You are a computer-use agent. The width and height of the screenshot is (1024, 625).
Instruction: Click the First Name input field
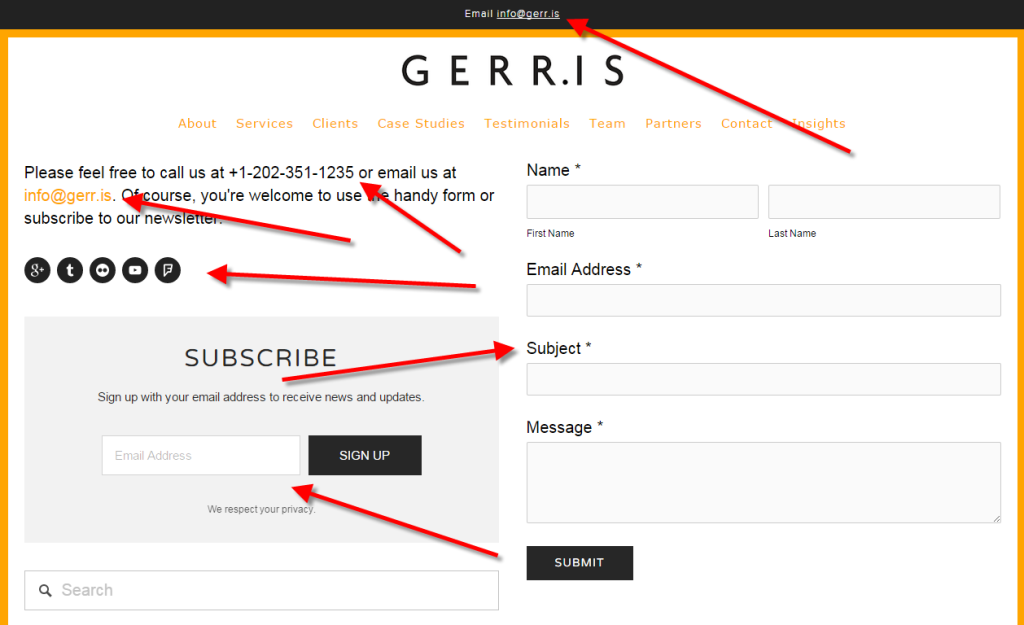coord(641,201)
